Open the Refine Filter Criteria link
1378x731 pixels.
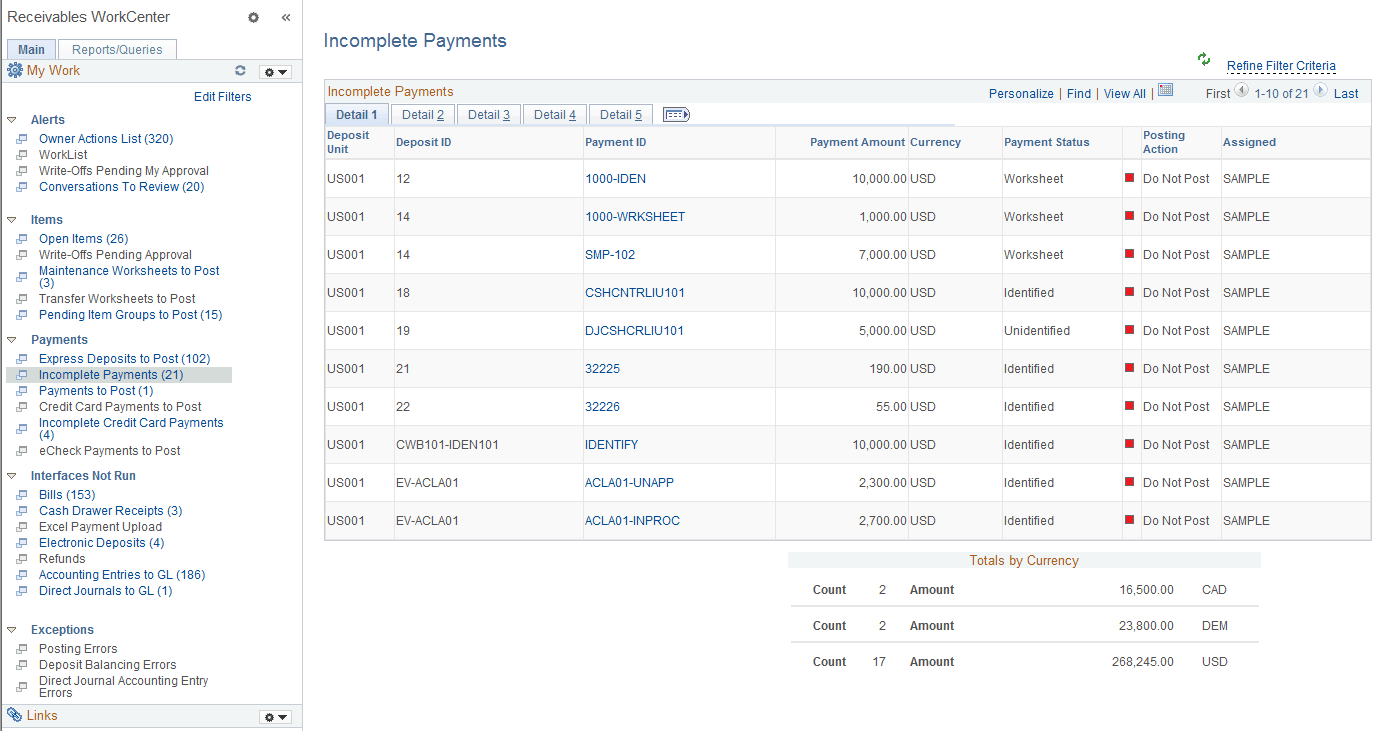point(1281,65)
